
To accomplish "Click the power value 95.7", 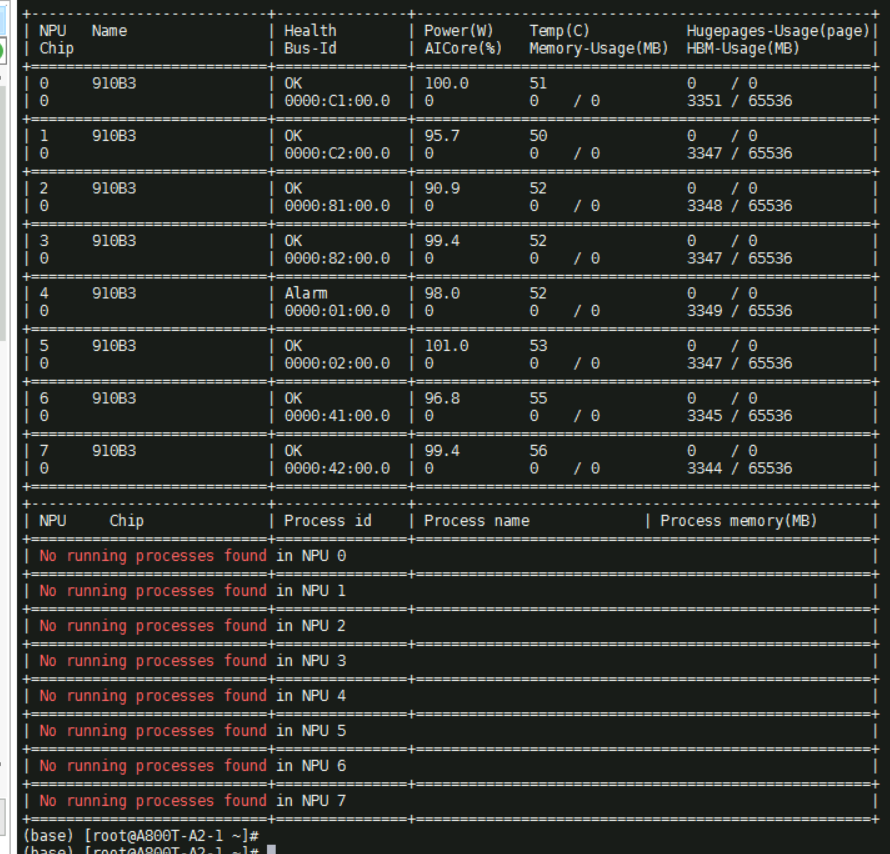I will point(442,136).
